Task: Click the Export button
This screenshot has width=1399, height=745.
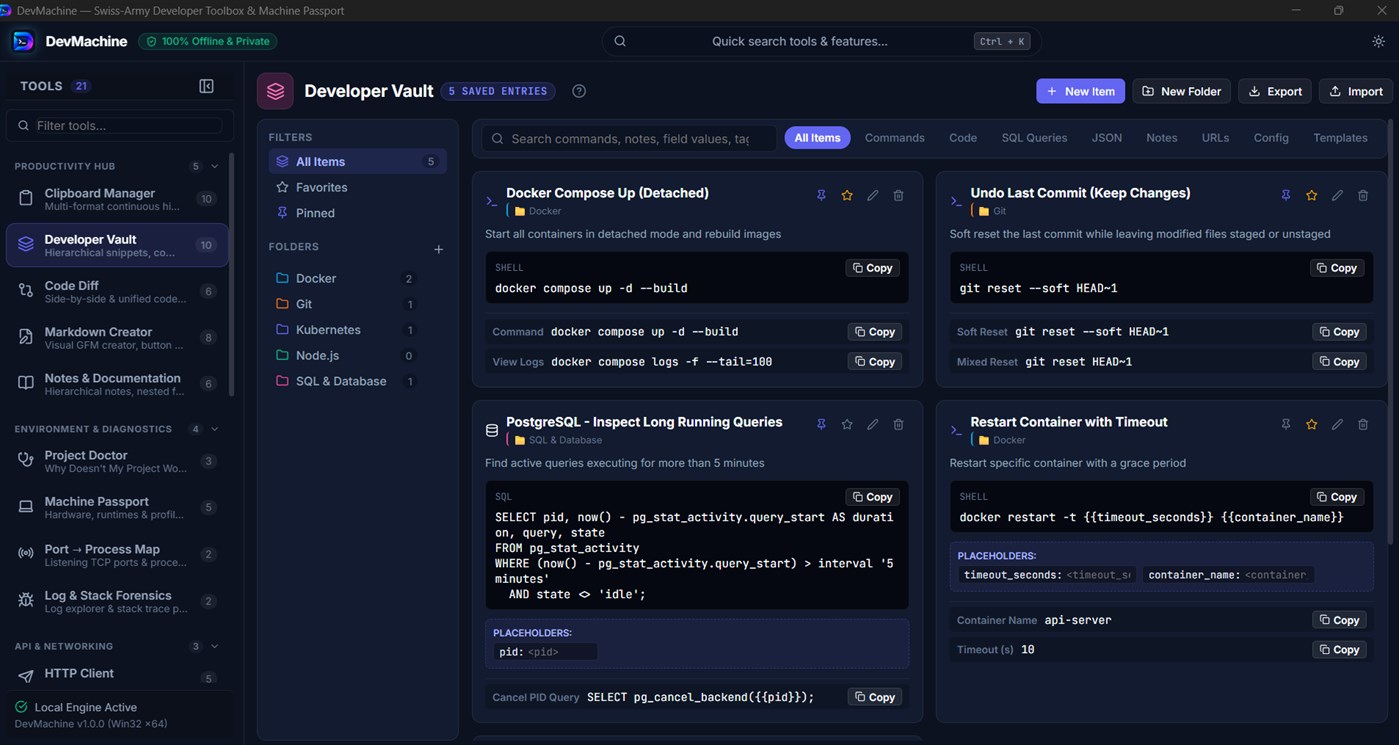Action: [x=1275, y=91]
